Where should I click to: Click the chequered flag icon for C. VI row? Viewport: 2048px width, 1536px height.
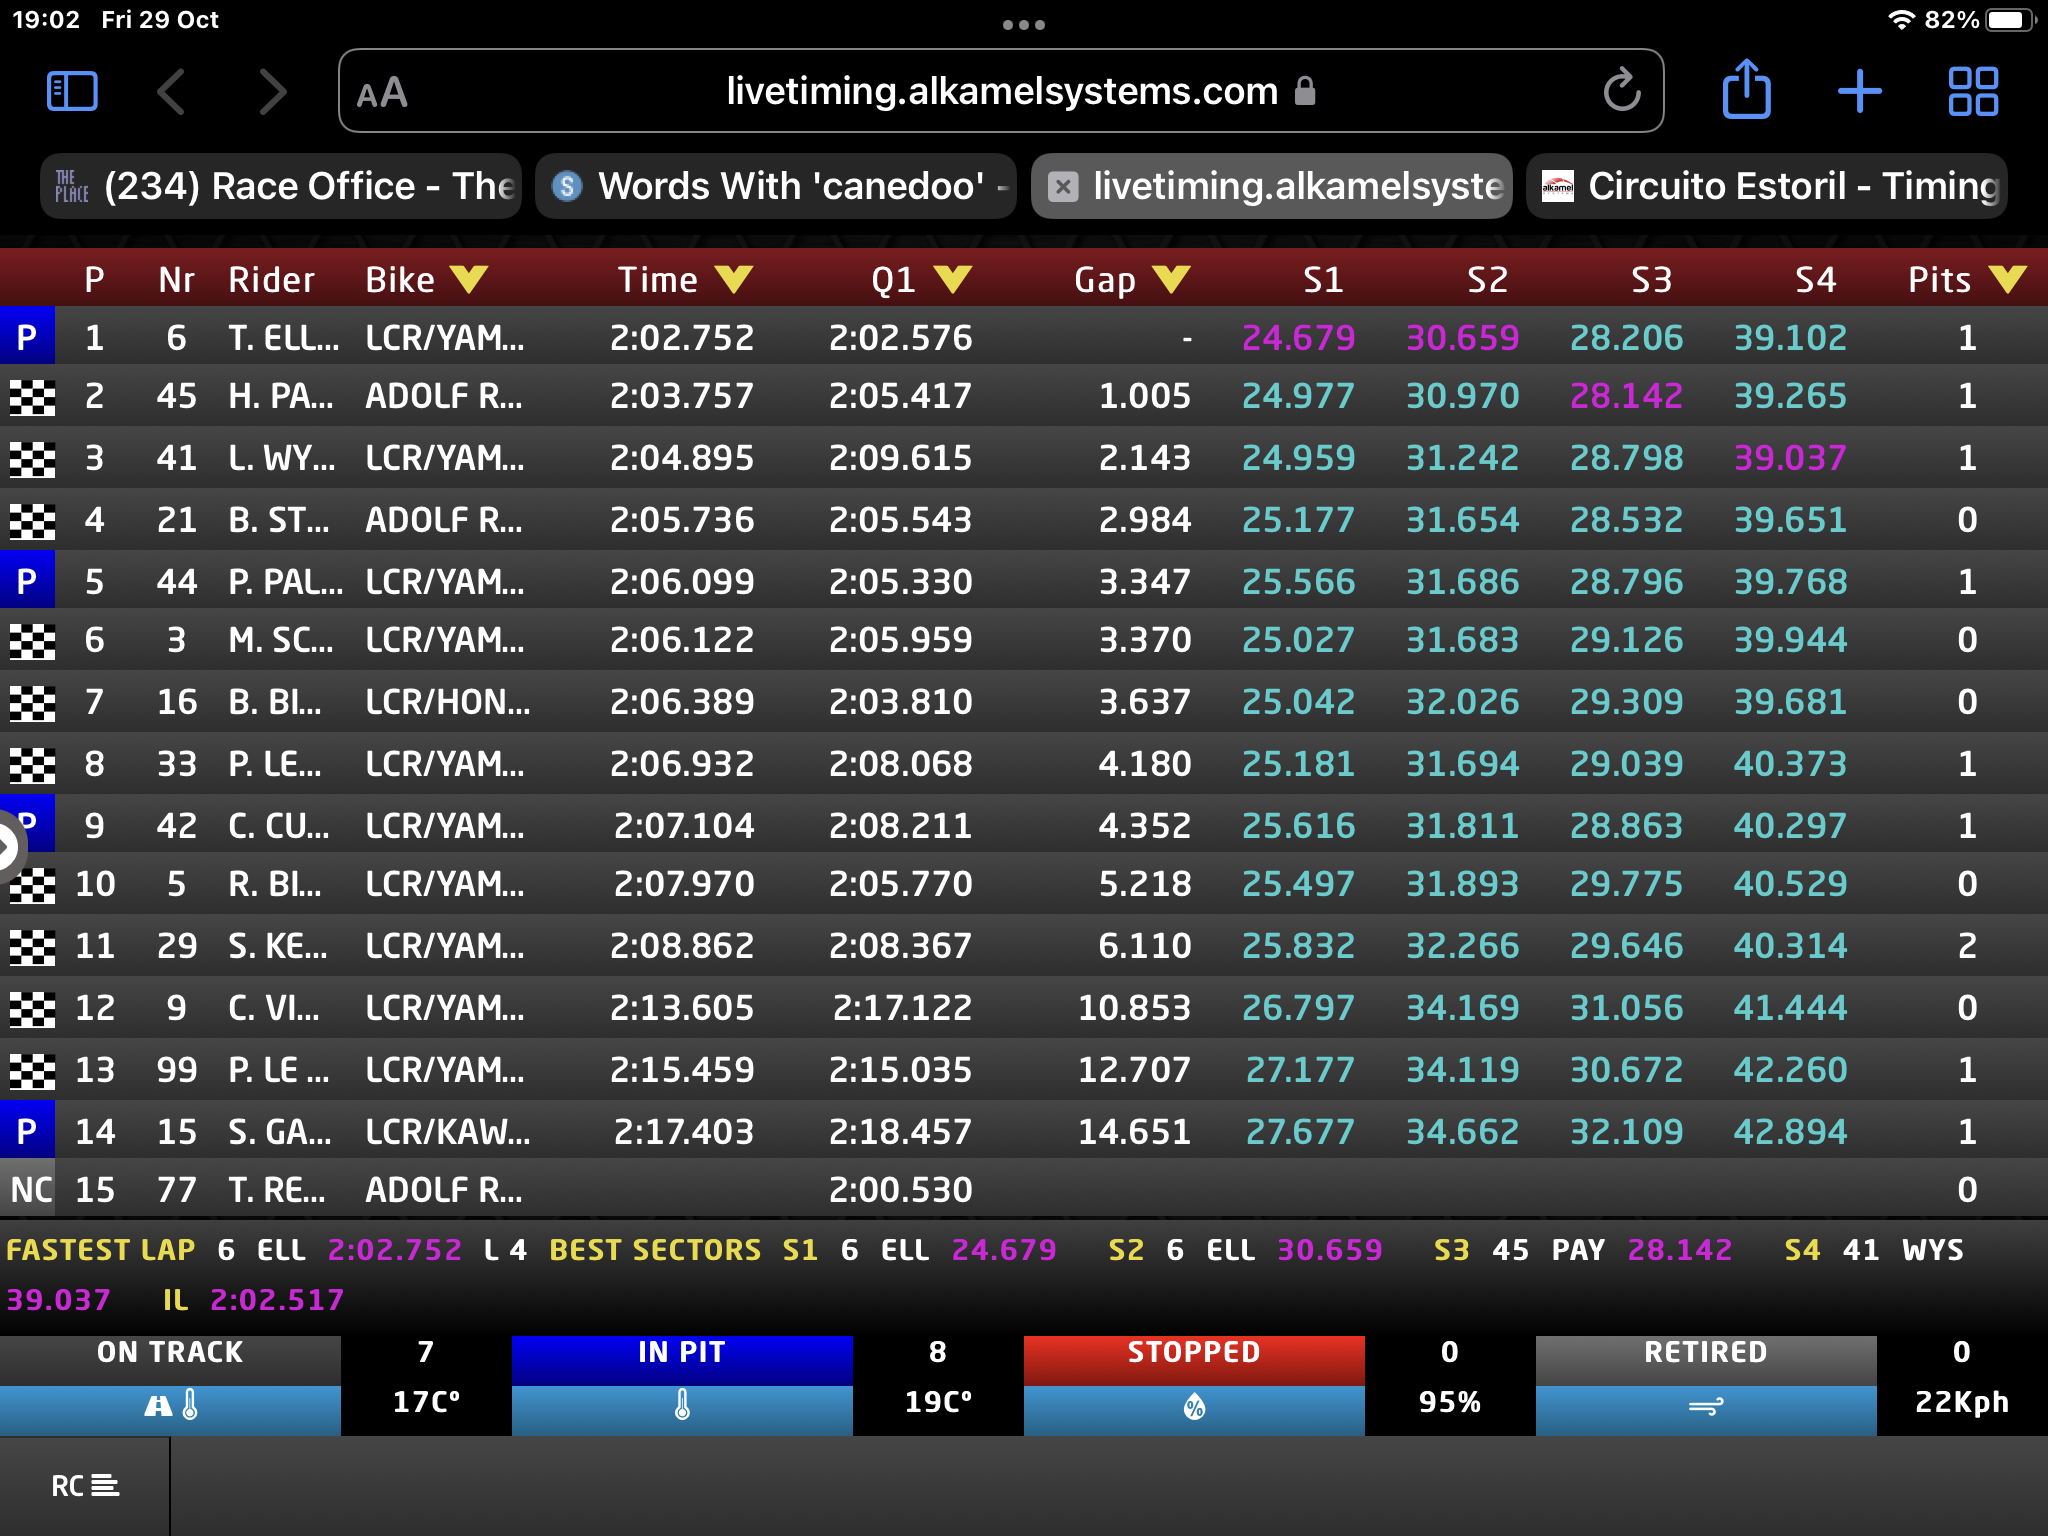coord(32,1009)
